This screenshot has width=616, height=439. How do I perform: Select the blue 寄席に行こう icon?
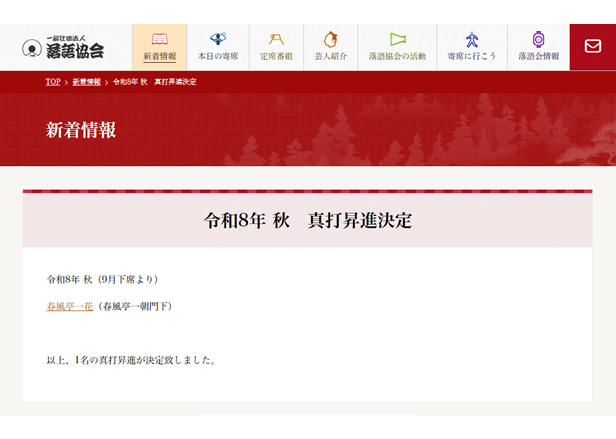click(472, 40)
